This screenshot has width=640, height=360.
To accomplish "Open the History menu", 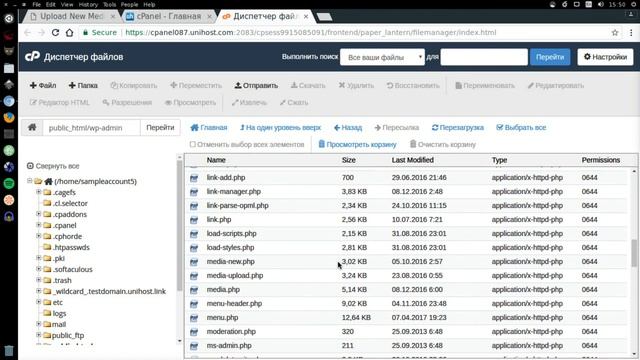I will [88, 4].
